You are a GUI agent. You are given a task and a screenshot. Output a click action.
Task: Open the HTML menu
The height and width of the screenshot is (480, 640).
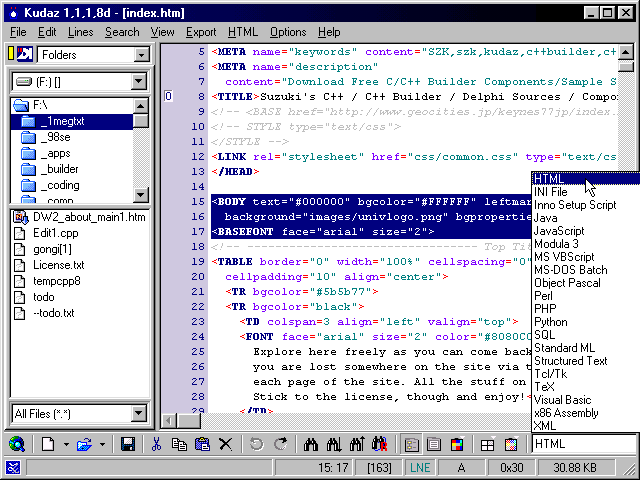[243, 32]
